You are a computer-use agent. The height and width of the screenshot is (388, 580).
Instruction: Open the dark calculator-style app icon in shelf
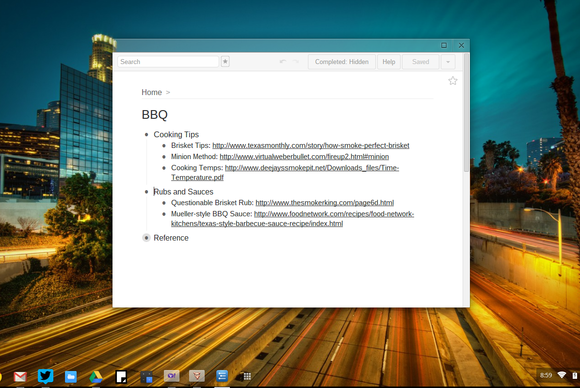click(x=146, y=377)
